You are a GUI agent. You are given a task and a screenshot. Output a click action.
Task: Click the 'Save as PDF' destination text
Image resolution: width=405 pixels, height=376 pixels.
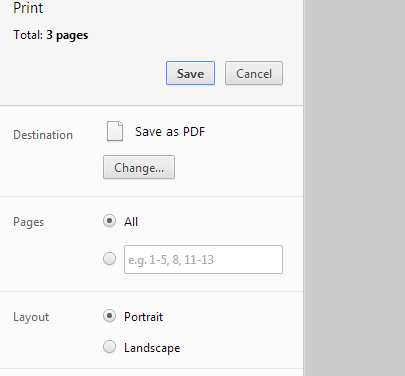170,132
